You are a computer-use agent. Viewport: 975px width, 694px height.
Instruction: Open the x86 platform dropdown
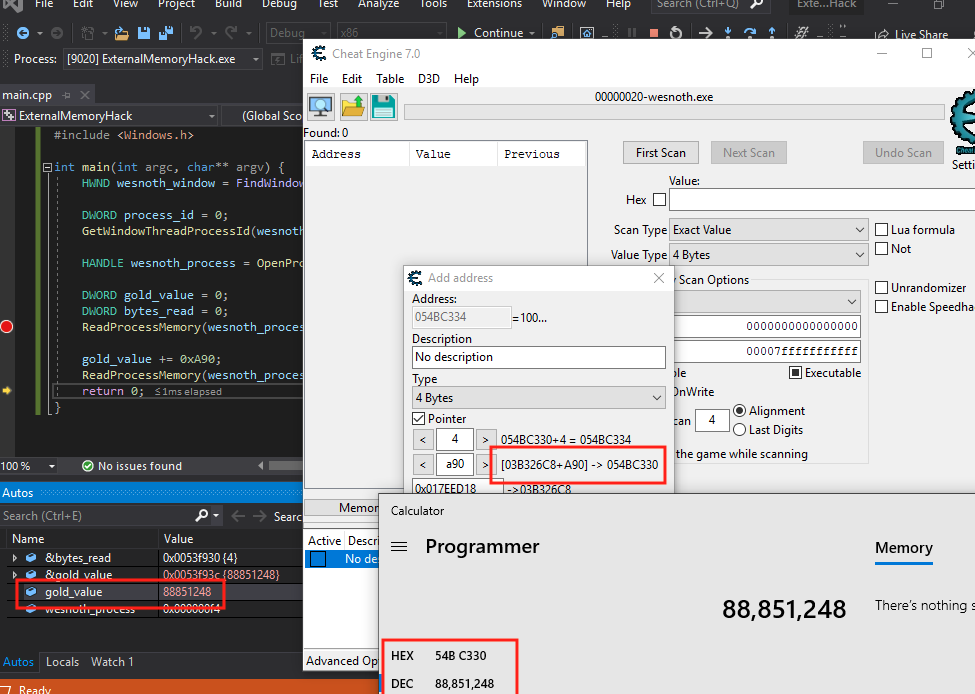392,33
